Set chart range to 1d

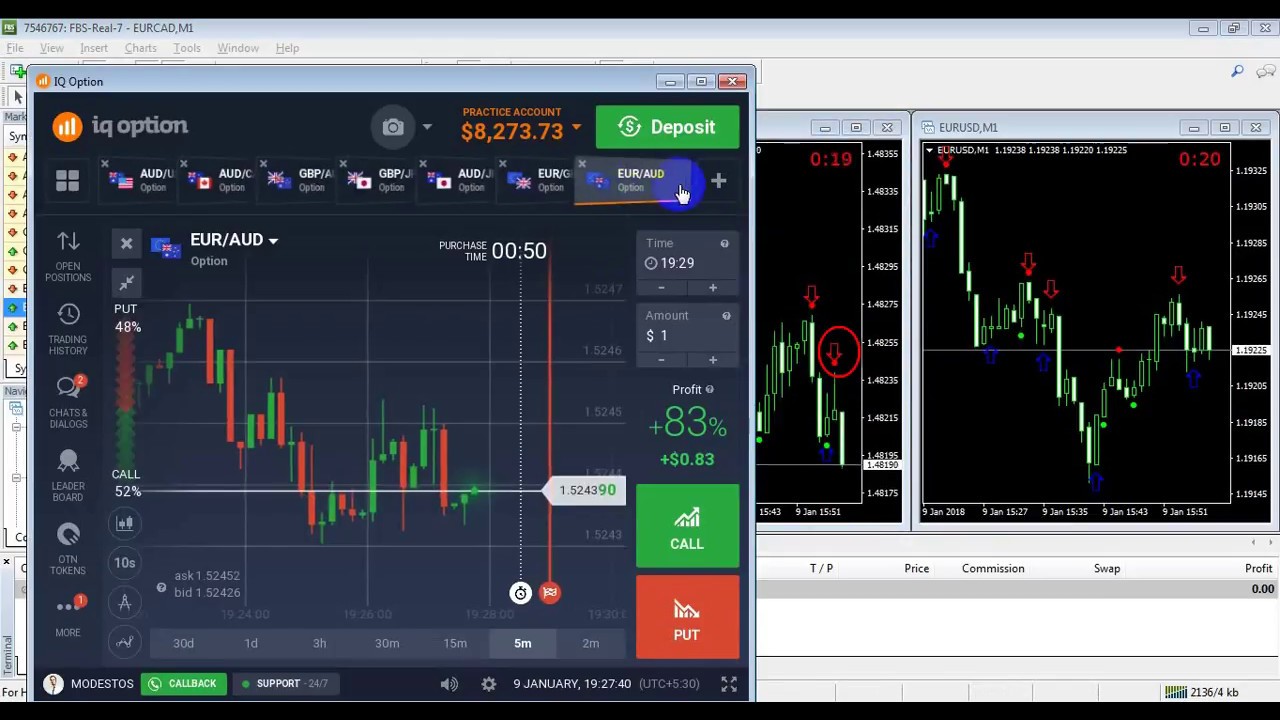click(x=251, y=643)
